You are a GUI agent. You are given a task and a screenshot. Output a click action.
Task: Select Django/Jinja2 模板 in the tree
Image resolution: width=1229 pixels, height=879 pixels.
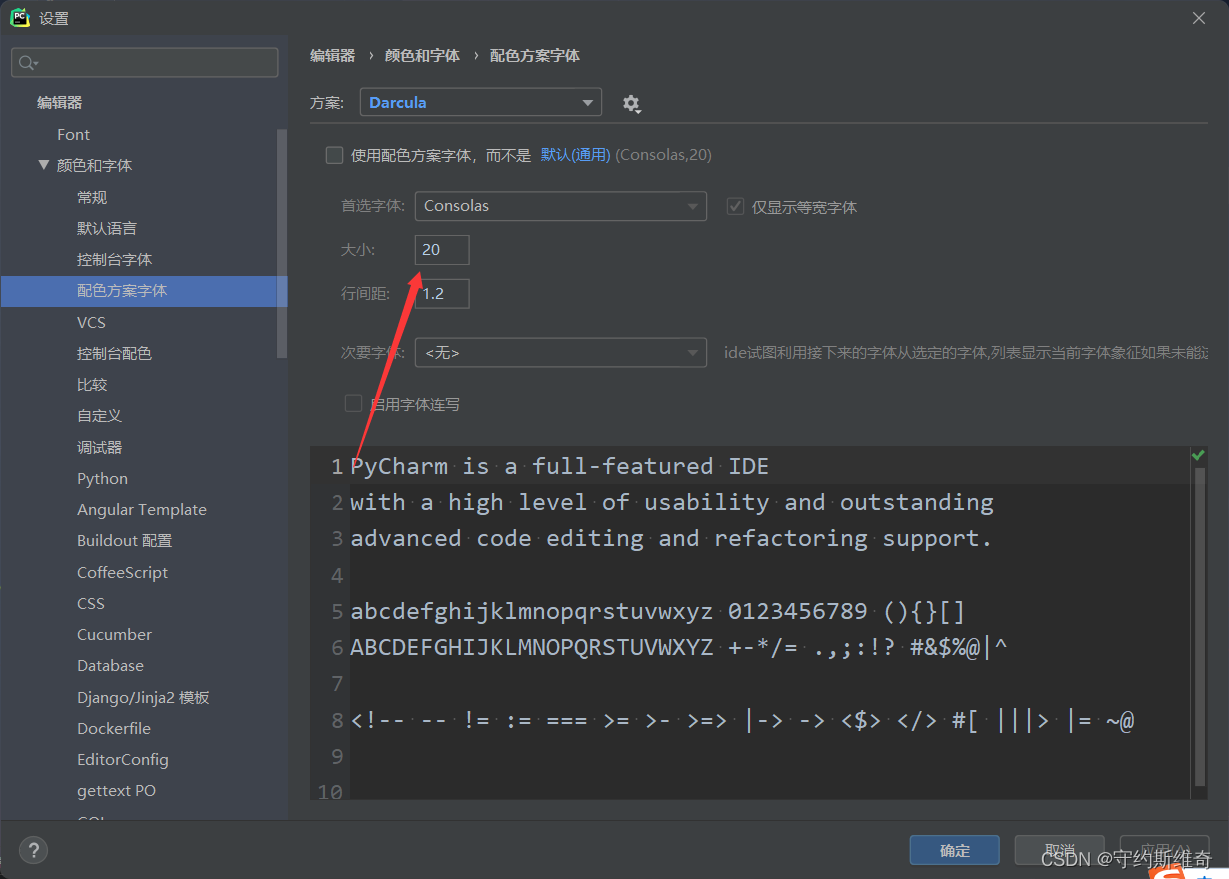(143, 697)
